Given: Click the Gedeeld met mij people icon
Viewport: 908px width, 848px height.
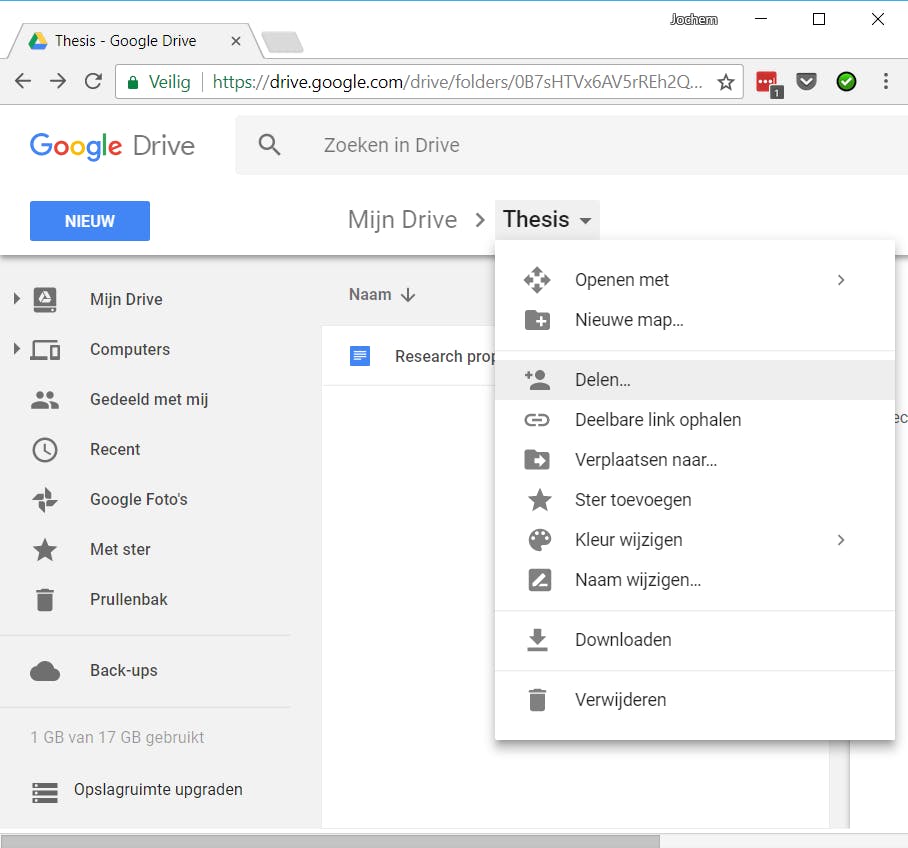Looking at the screenshot, I should (45, 400).
